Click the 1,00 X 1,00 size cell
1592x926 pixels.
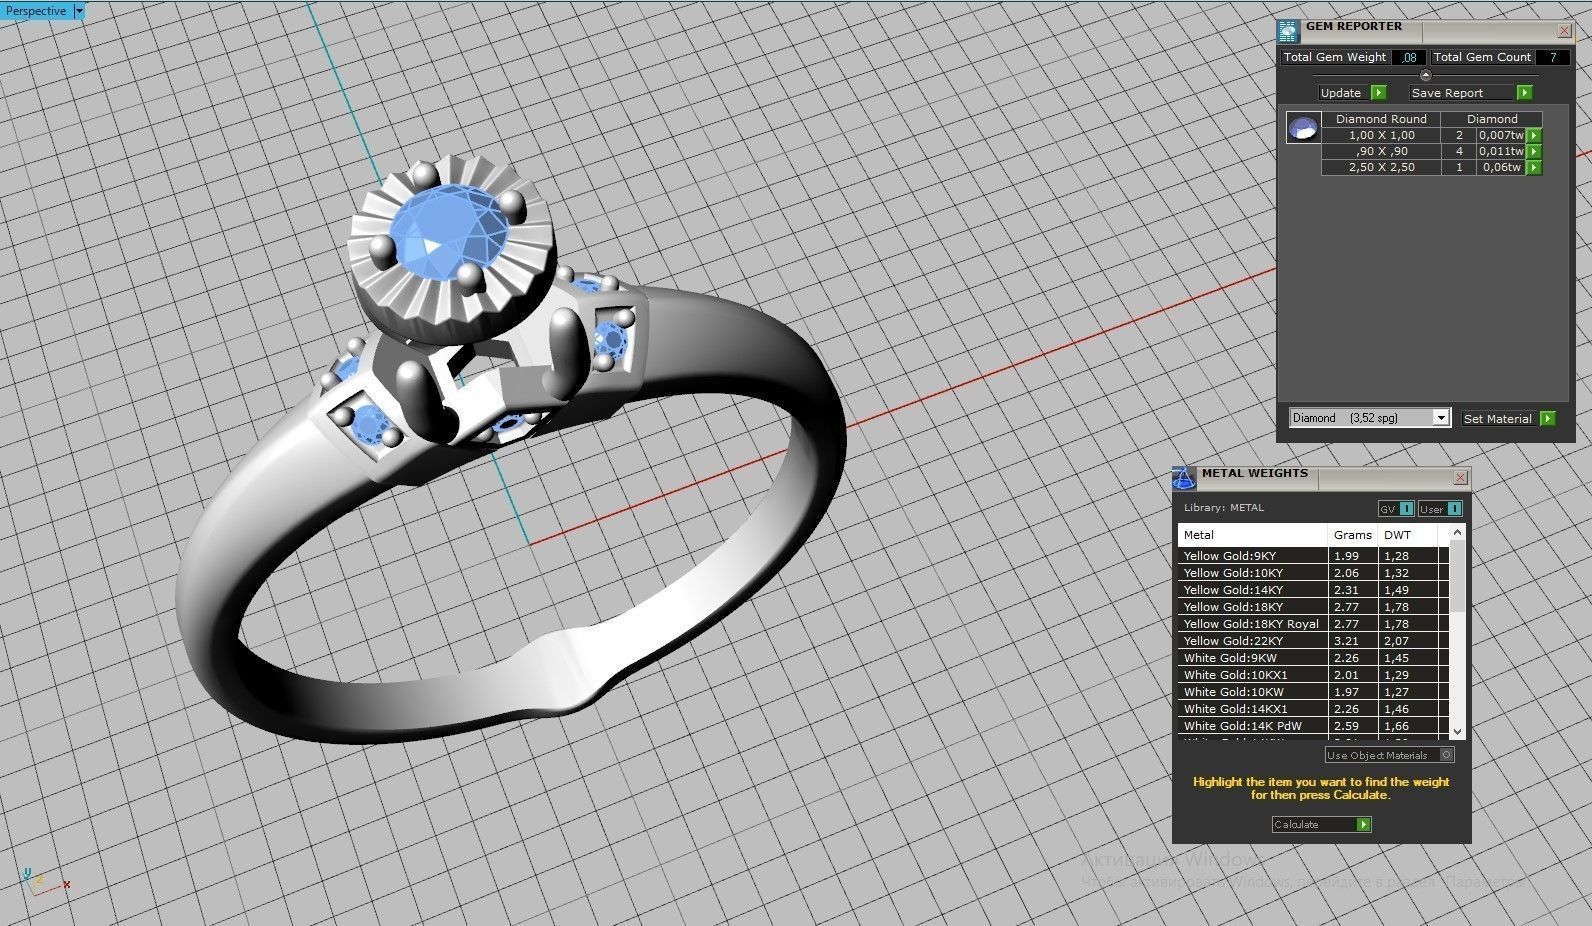(1381, 135)
